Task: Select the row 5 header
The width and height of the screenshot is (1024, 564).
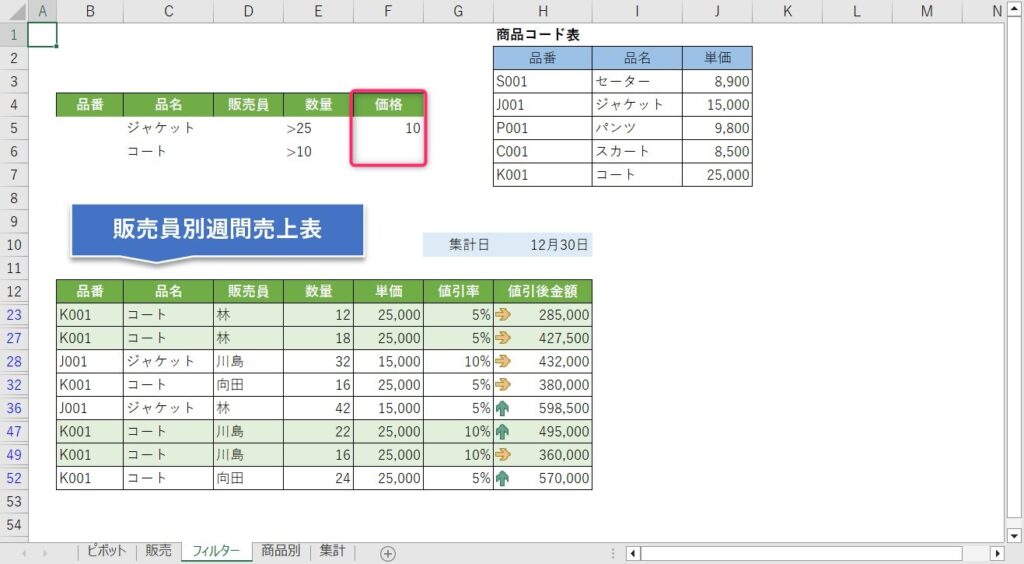Action: (14, 128)
